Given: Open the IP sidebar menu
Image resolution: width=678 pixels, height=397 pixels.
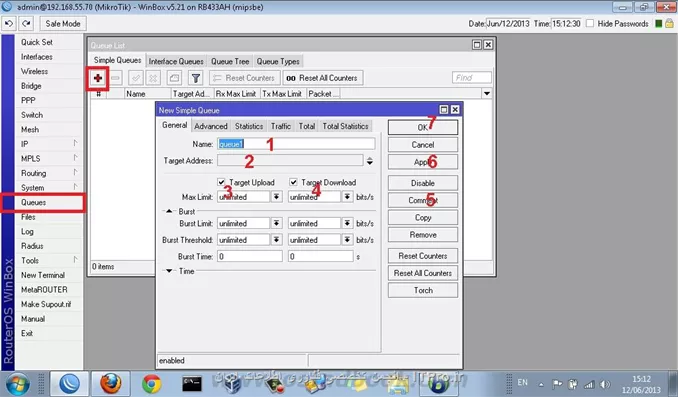Looking at the screenshot, I should click(48, 144).
